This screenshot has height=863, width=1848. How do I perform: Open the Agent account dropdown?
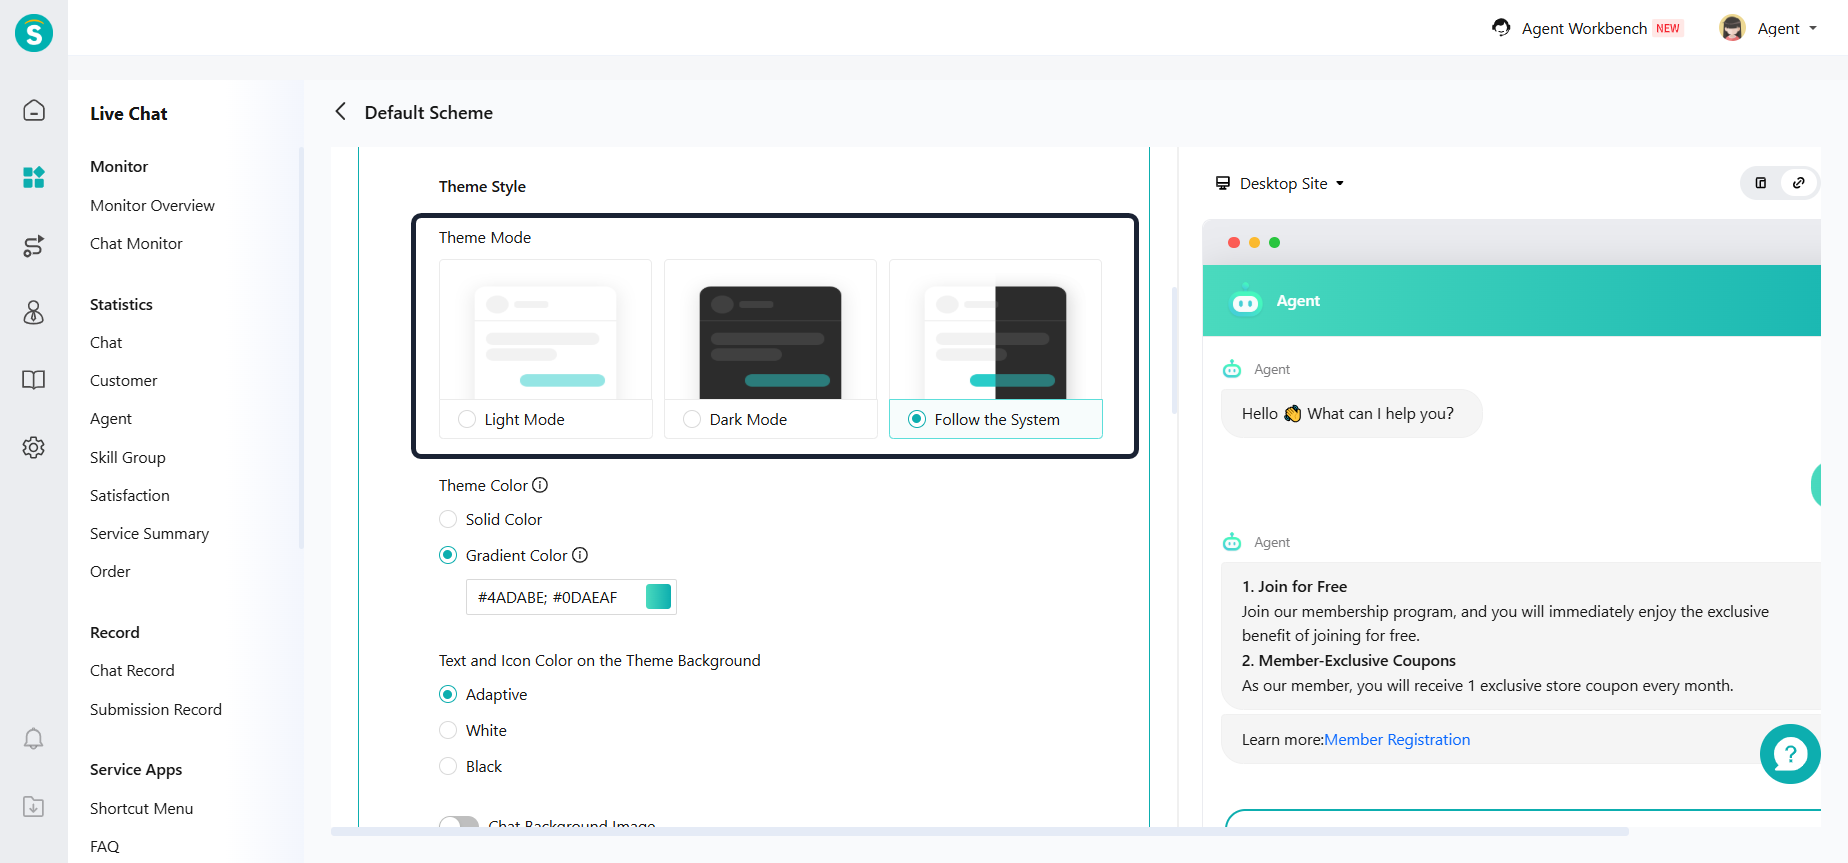coord(1768,28)
